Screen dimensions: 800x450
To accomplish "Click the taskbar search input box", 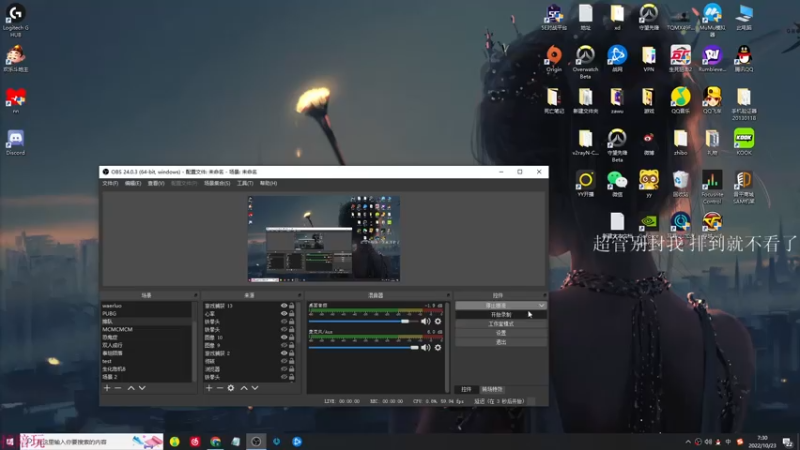I will click(91, 442).
